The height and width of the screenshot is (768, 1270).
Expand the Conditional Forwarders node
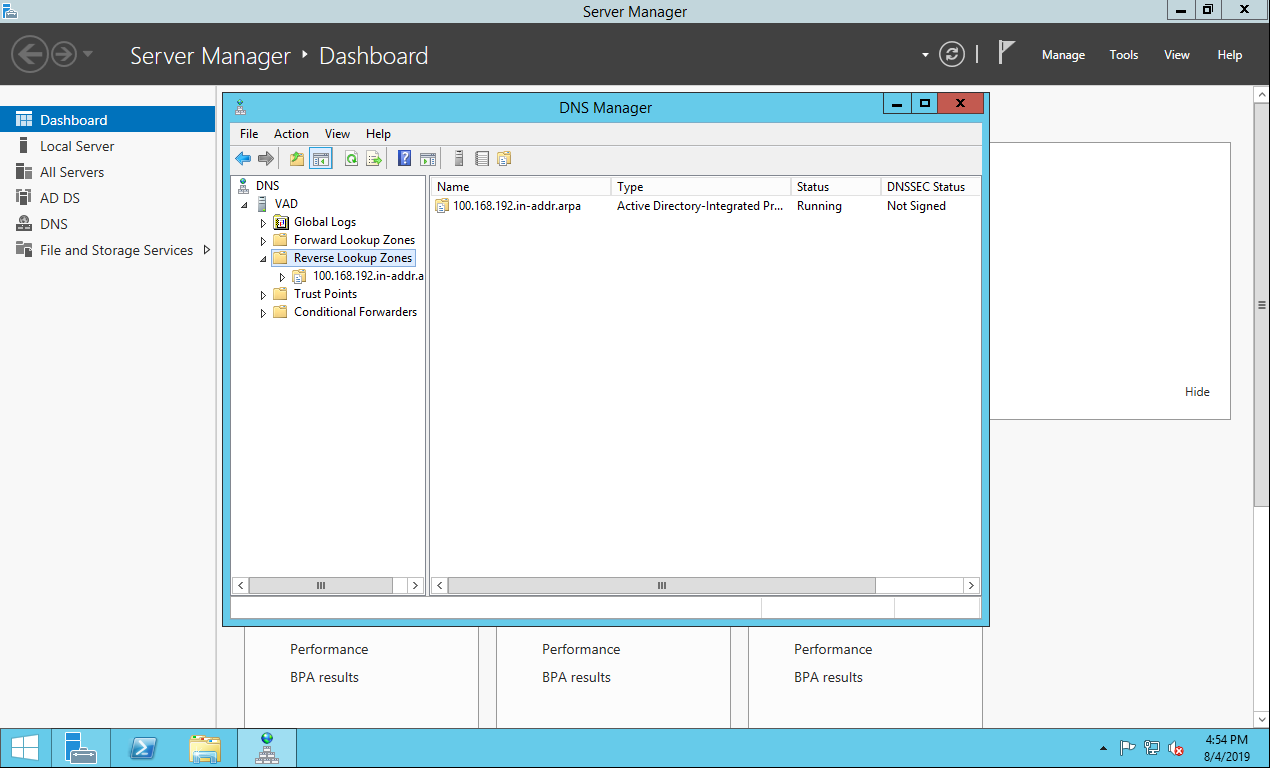click(x=264, y=313)
